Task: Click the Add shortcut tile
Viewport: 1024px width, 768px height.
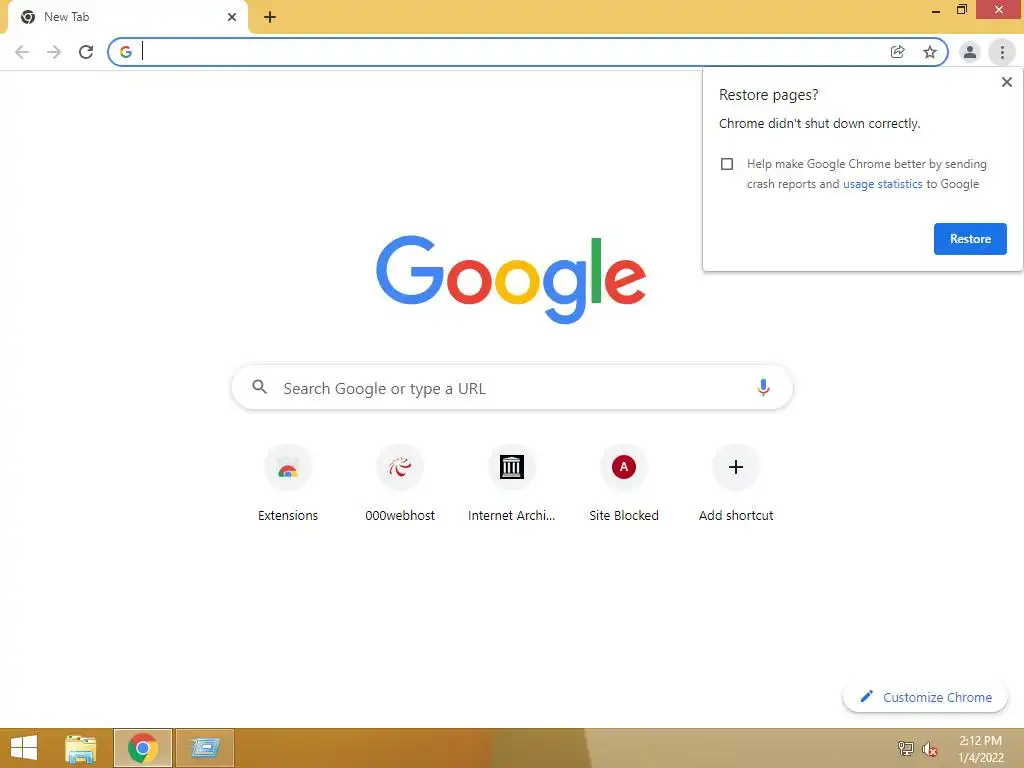Action: [735, 483]
